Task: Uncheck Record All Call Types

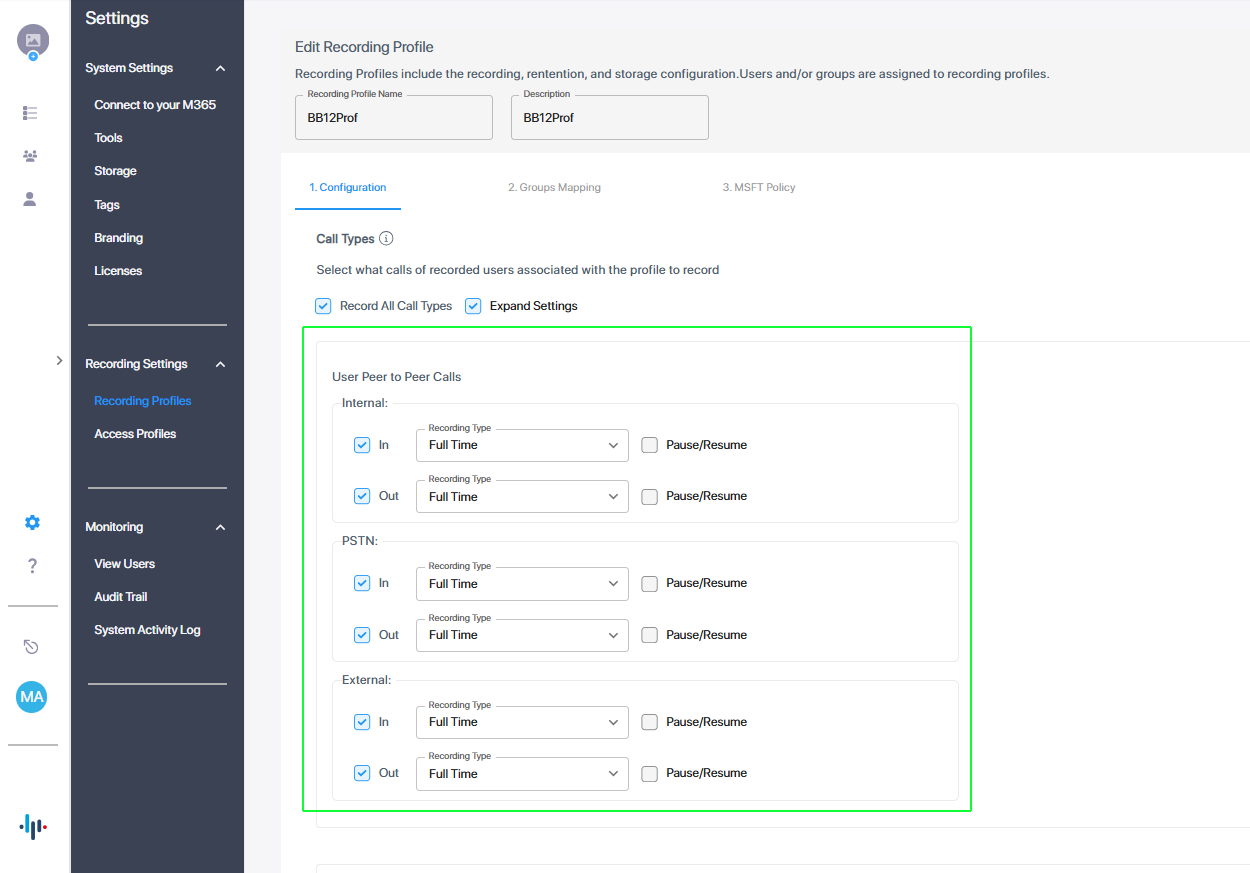Action: point(323,306)
